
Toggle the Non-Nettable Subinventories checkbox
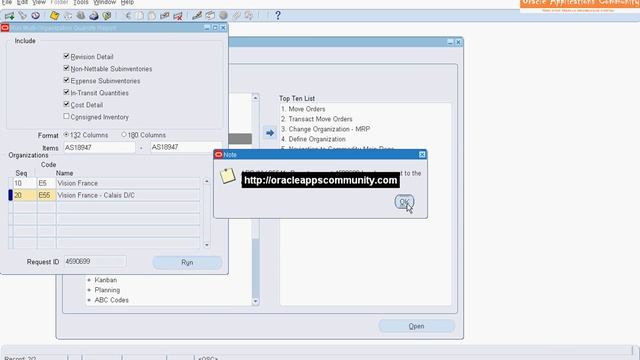[x=67, y=68]
